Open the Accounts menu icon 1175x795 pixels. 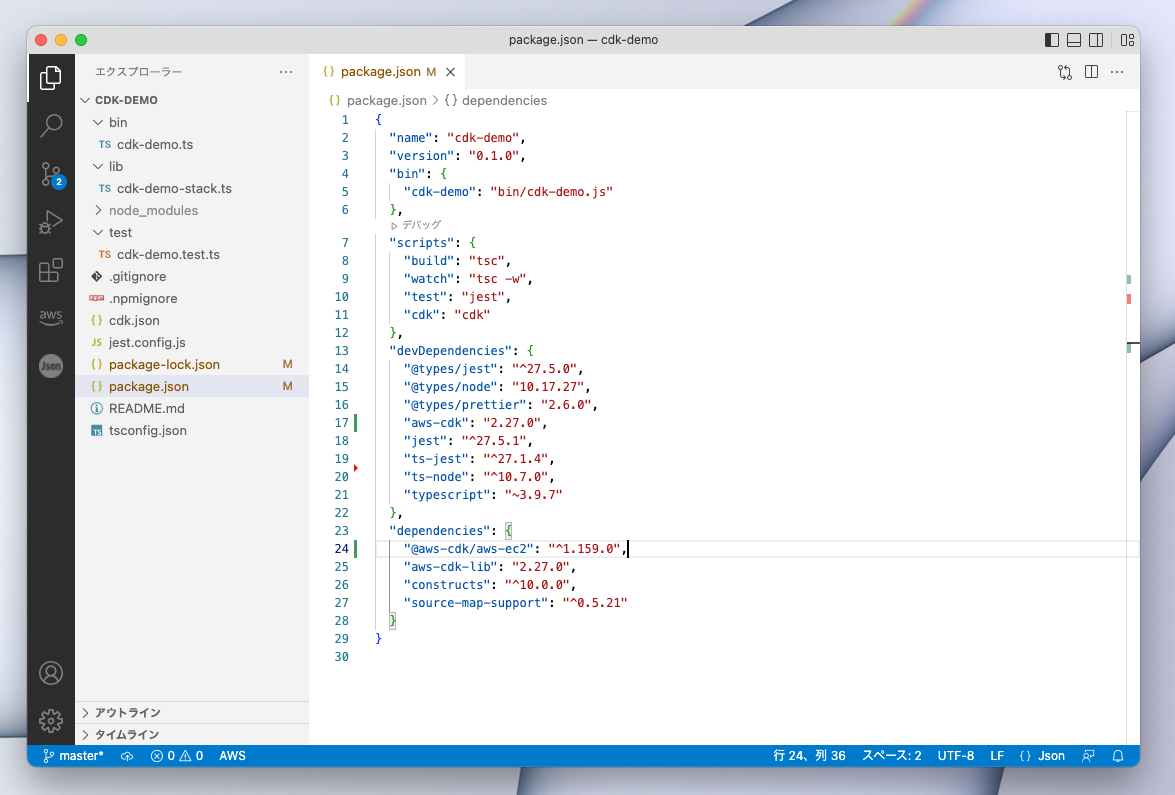coord(51,674)
